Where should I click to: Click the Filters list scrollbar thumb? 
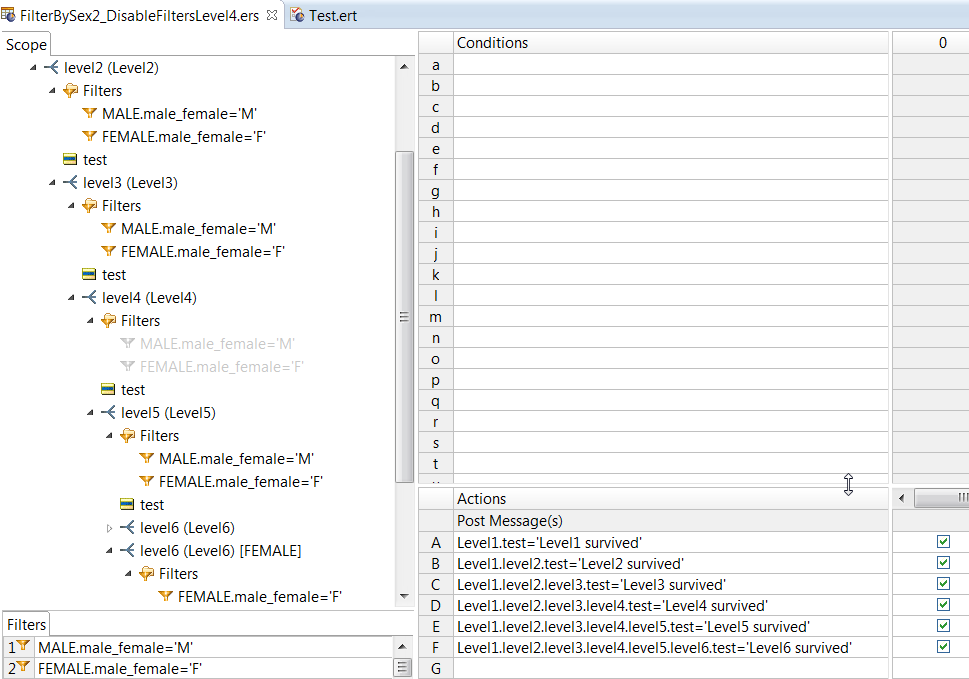click(x=402, y=668)
